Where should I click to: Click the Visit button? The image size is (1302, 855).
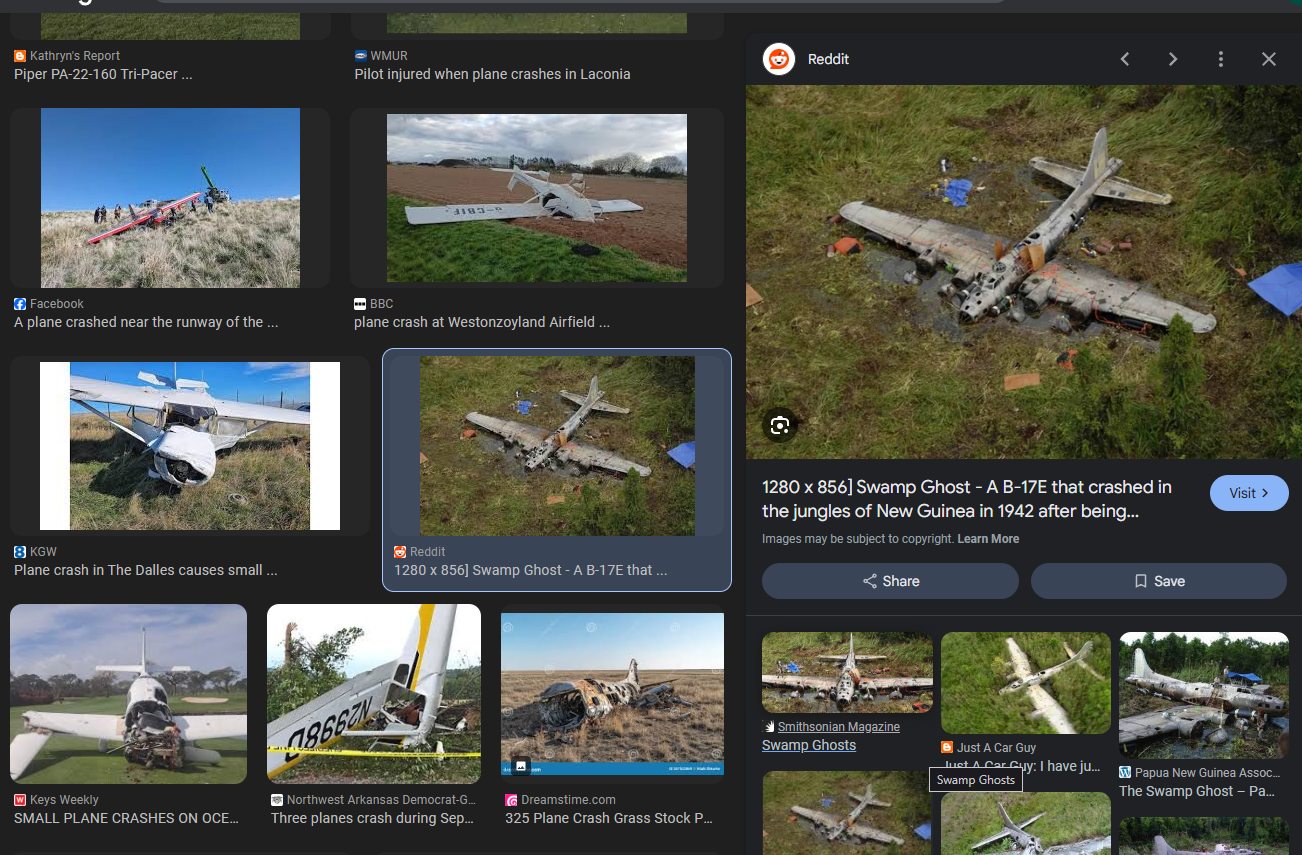1249,493
